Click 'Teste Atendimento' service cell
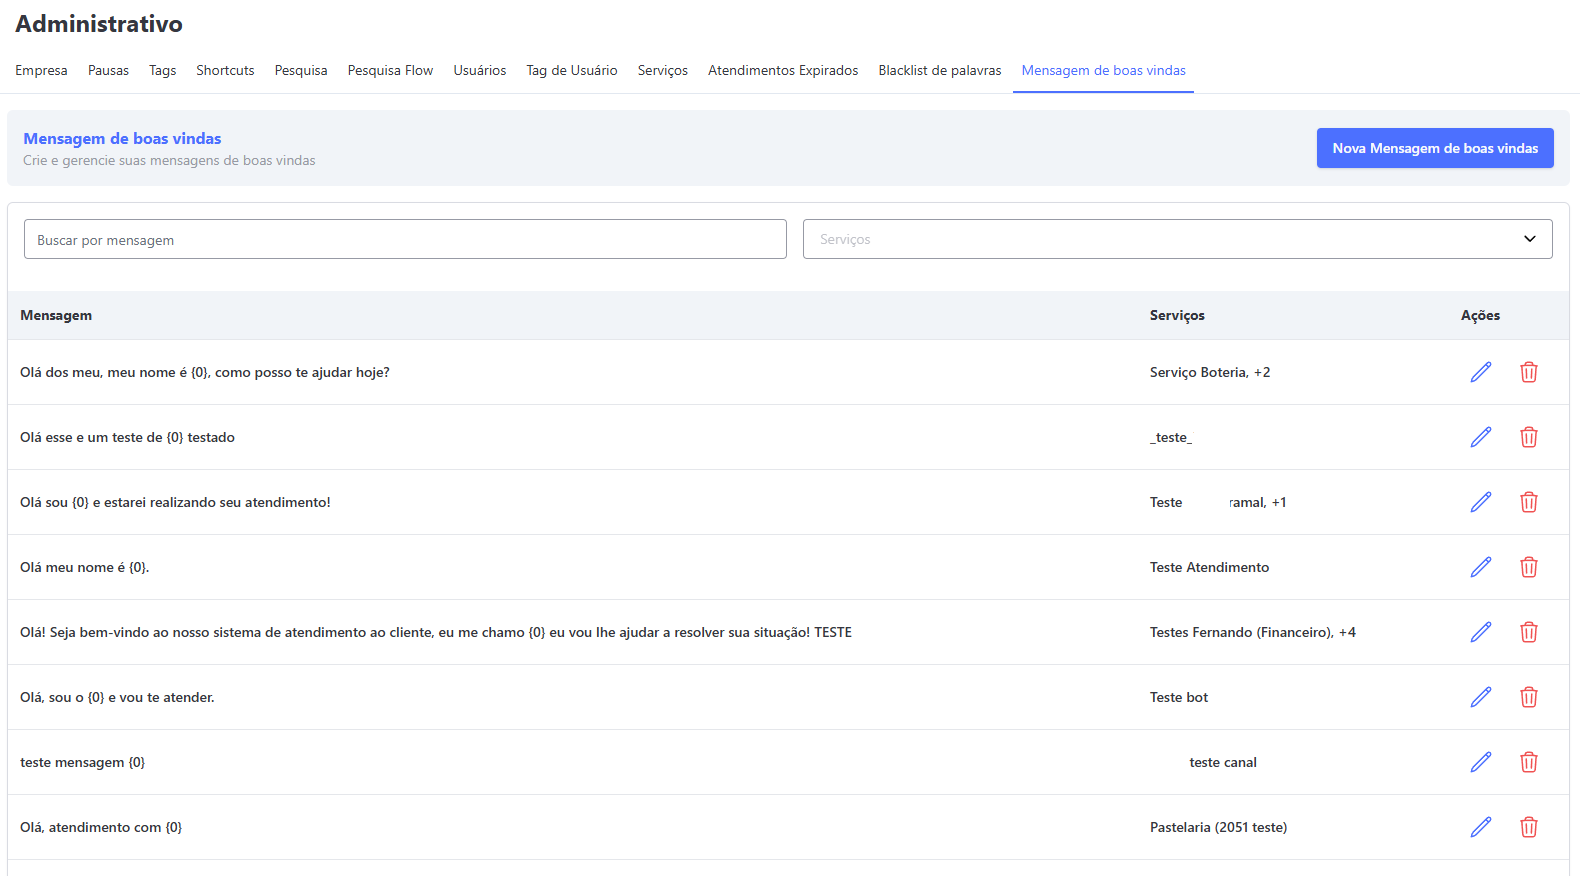Screen dimensions: 1580x876 [1209, 567]
